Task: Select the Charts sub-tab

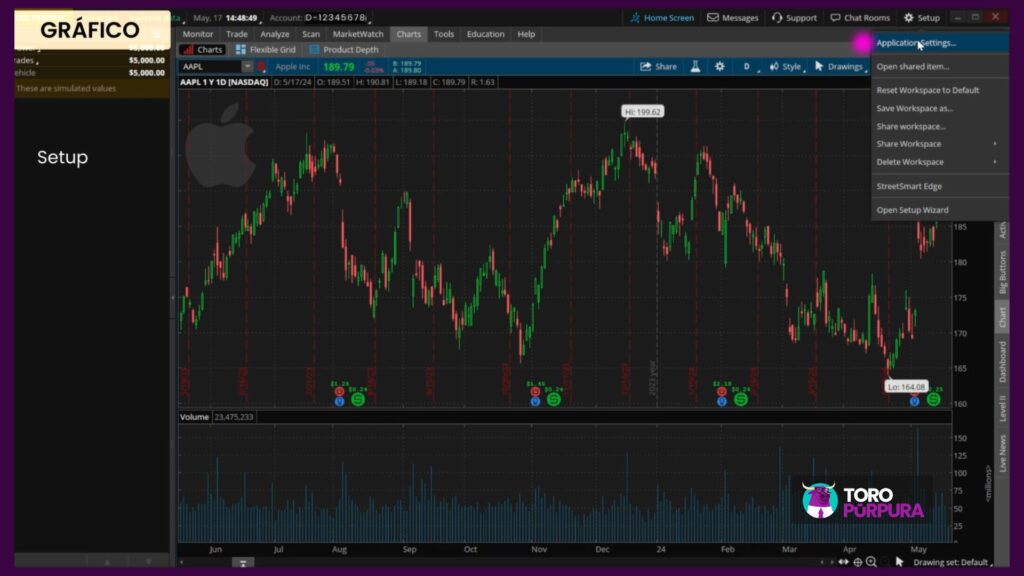Action: [x=202, y=50]
